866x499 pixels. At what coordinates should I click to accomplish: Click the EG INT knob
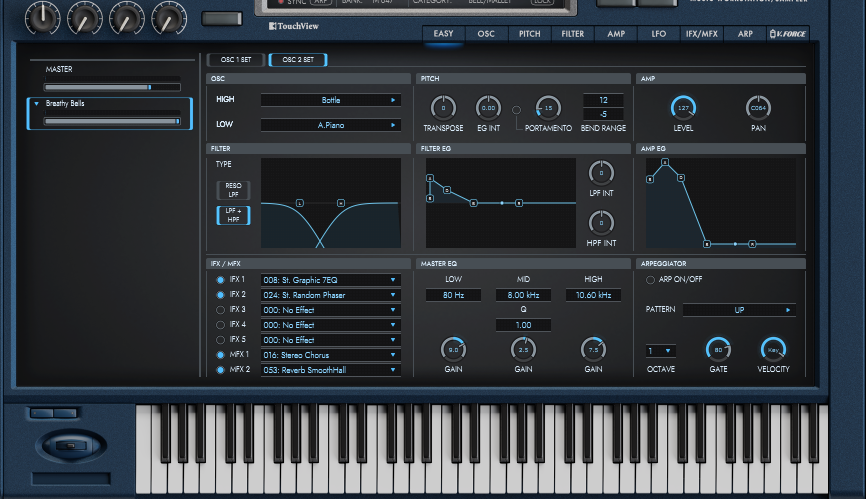click(x=488, y=108)
